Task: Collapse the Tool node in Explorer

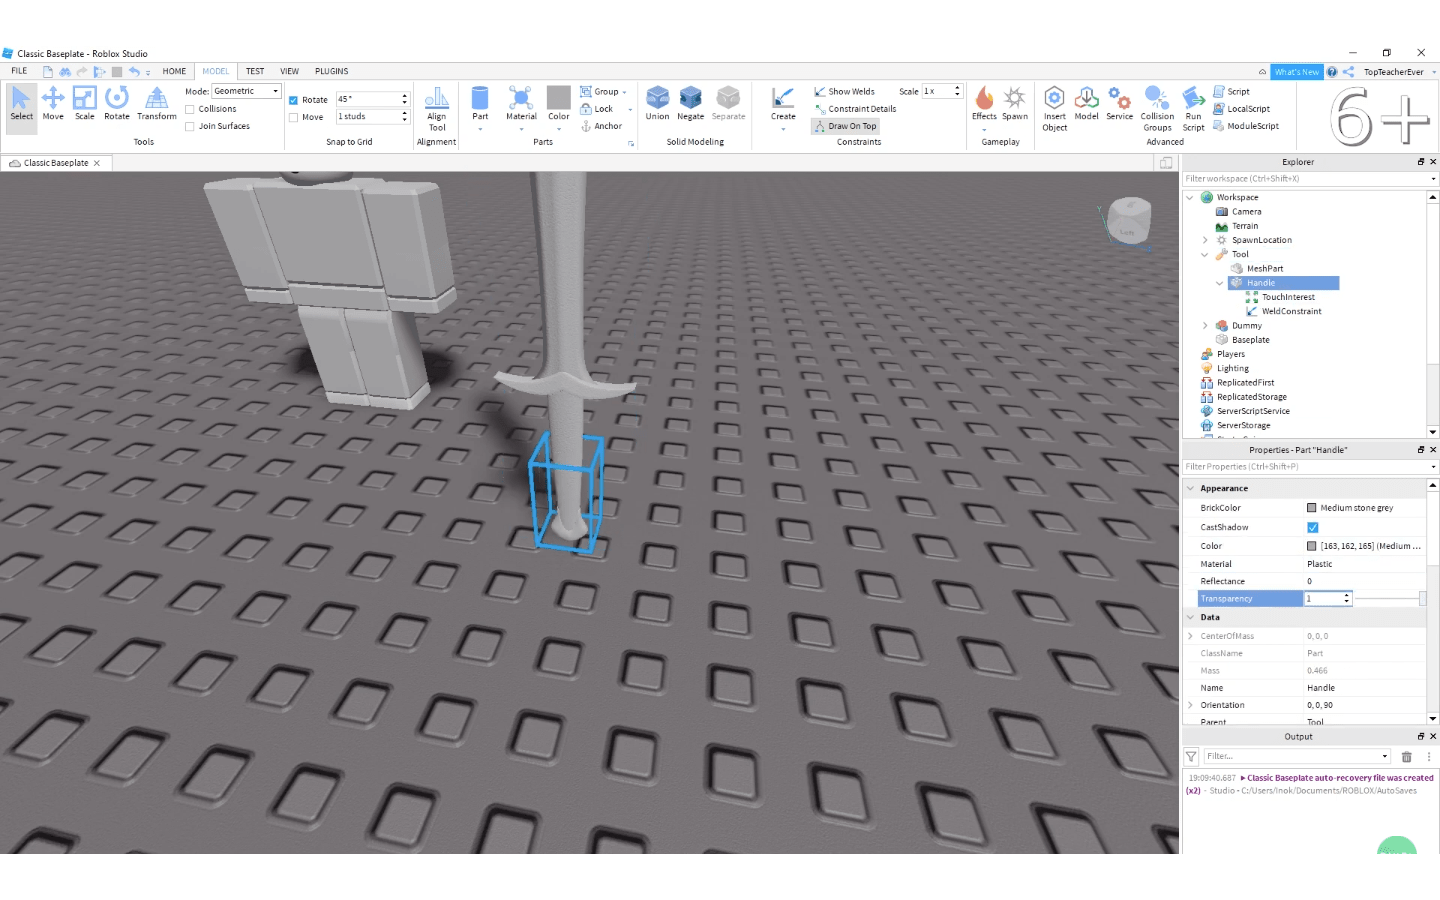Action: pos(1205,254)
